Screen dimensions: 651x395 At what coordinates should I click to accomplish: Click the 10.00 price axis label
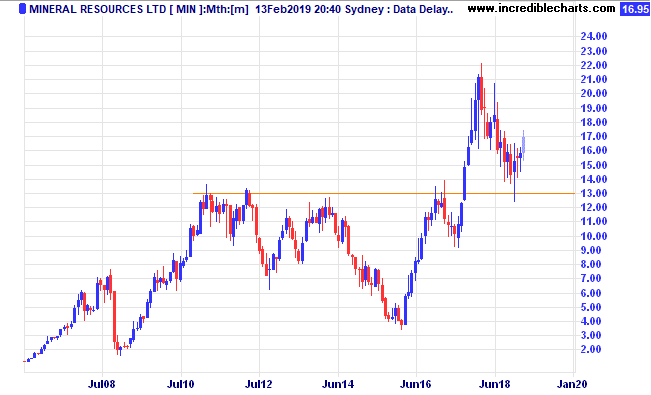click(x=594, y=236)
